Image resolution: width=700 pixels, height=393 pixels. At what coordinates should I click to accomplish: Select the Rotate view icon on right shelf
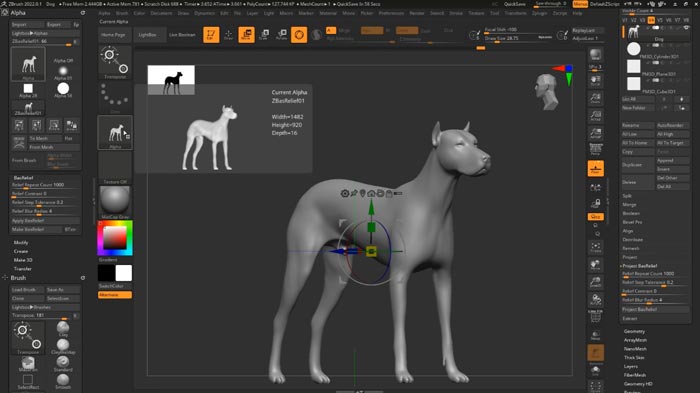click(x=595, y=300)
